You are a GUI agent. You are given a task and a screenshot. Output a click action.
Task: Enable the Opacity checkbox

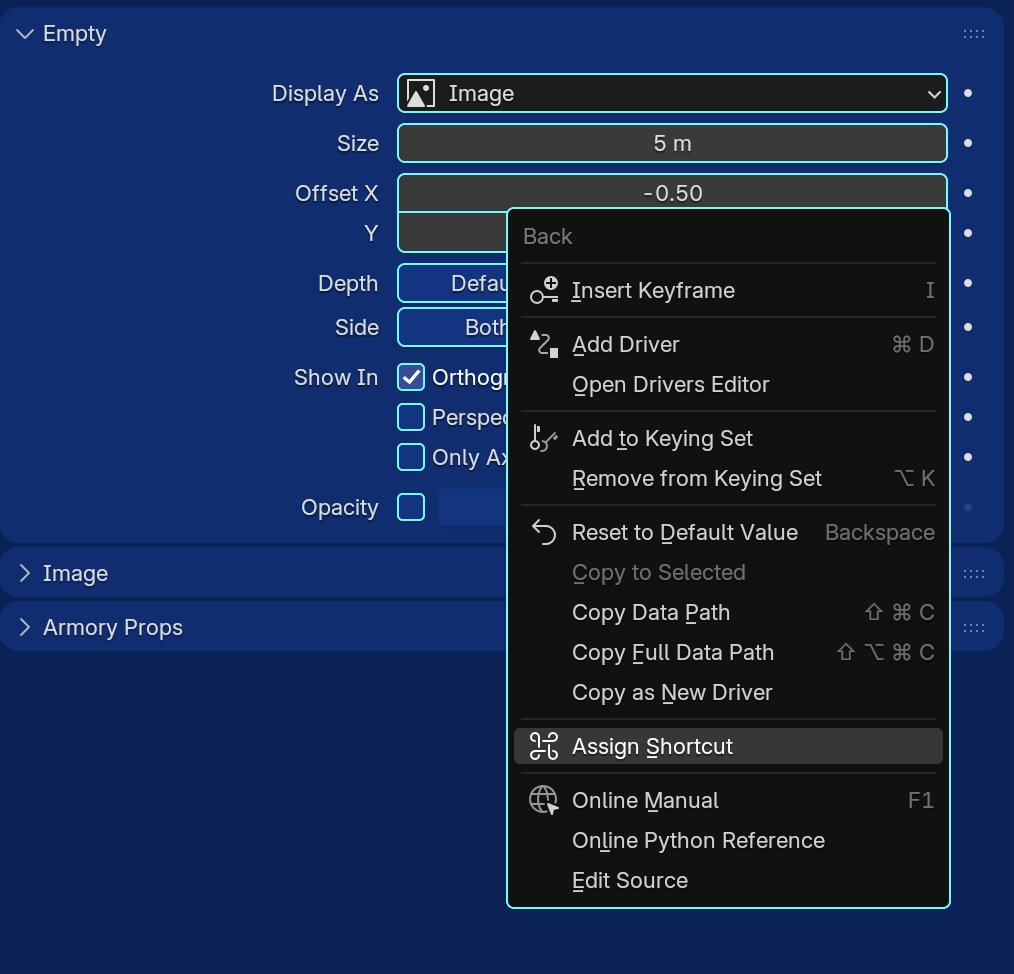point(411,507)
